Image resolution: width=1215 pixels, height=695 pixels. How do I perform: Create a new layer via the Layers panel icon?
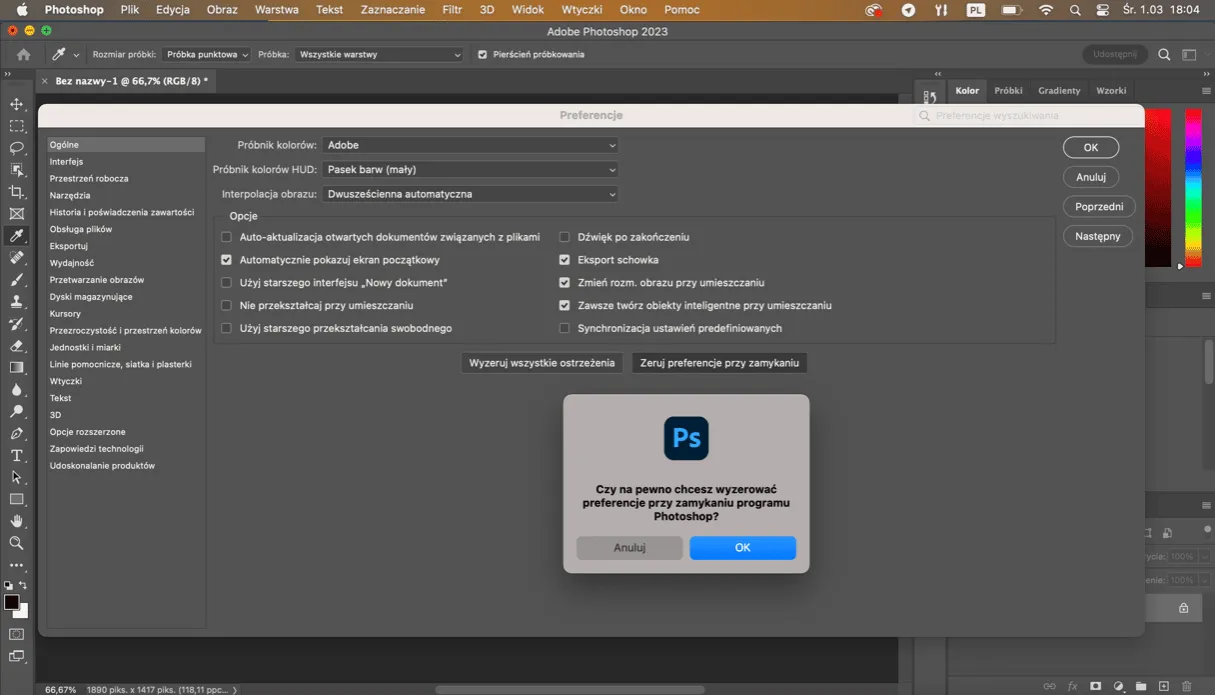coord(1163,686)
